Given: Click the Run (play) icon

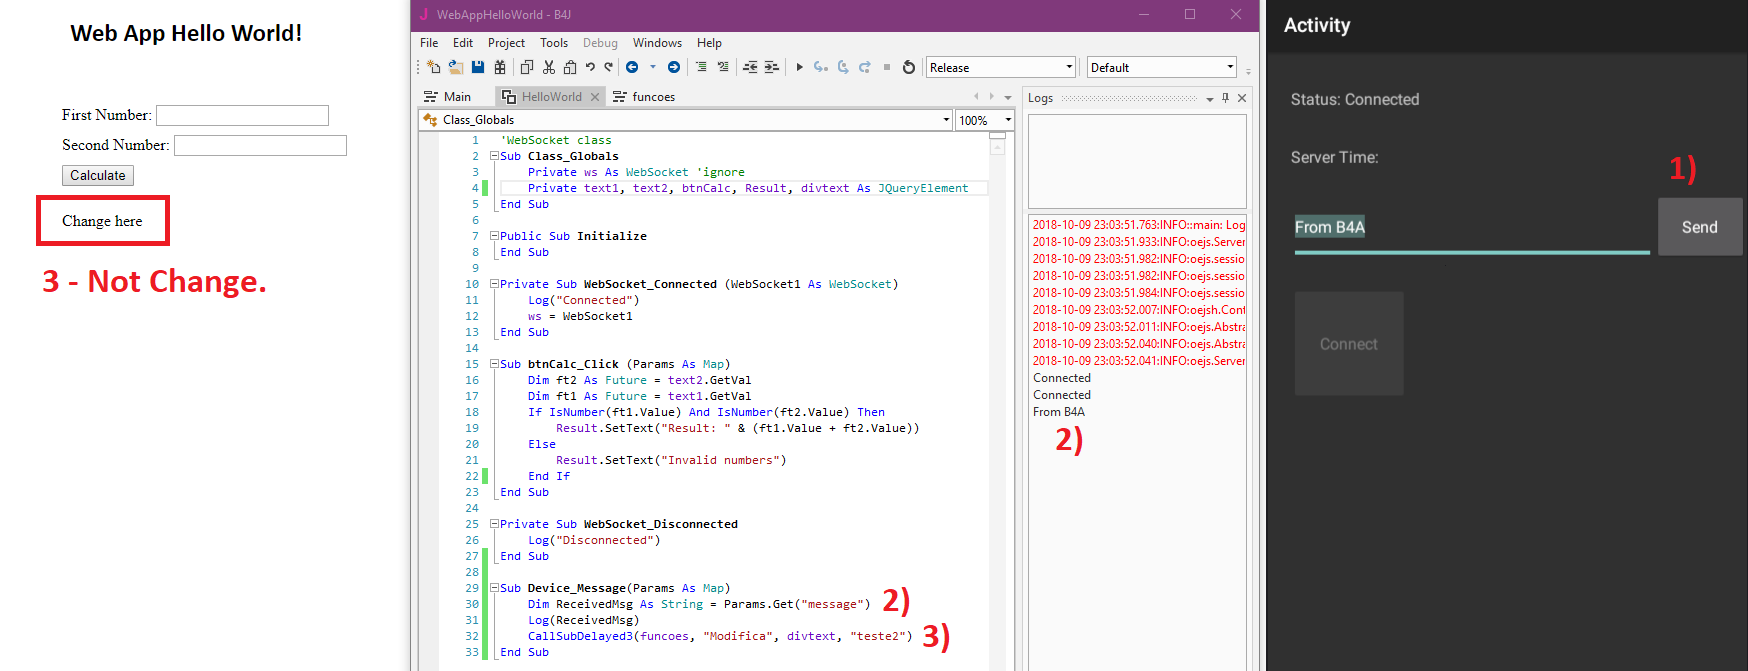Looking at the screenshot, I should coord(799,67).
